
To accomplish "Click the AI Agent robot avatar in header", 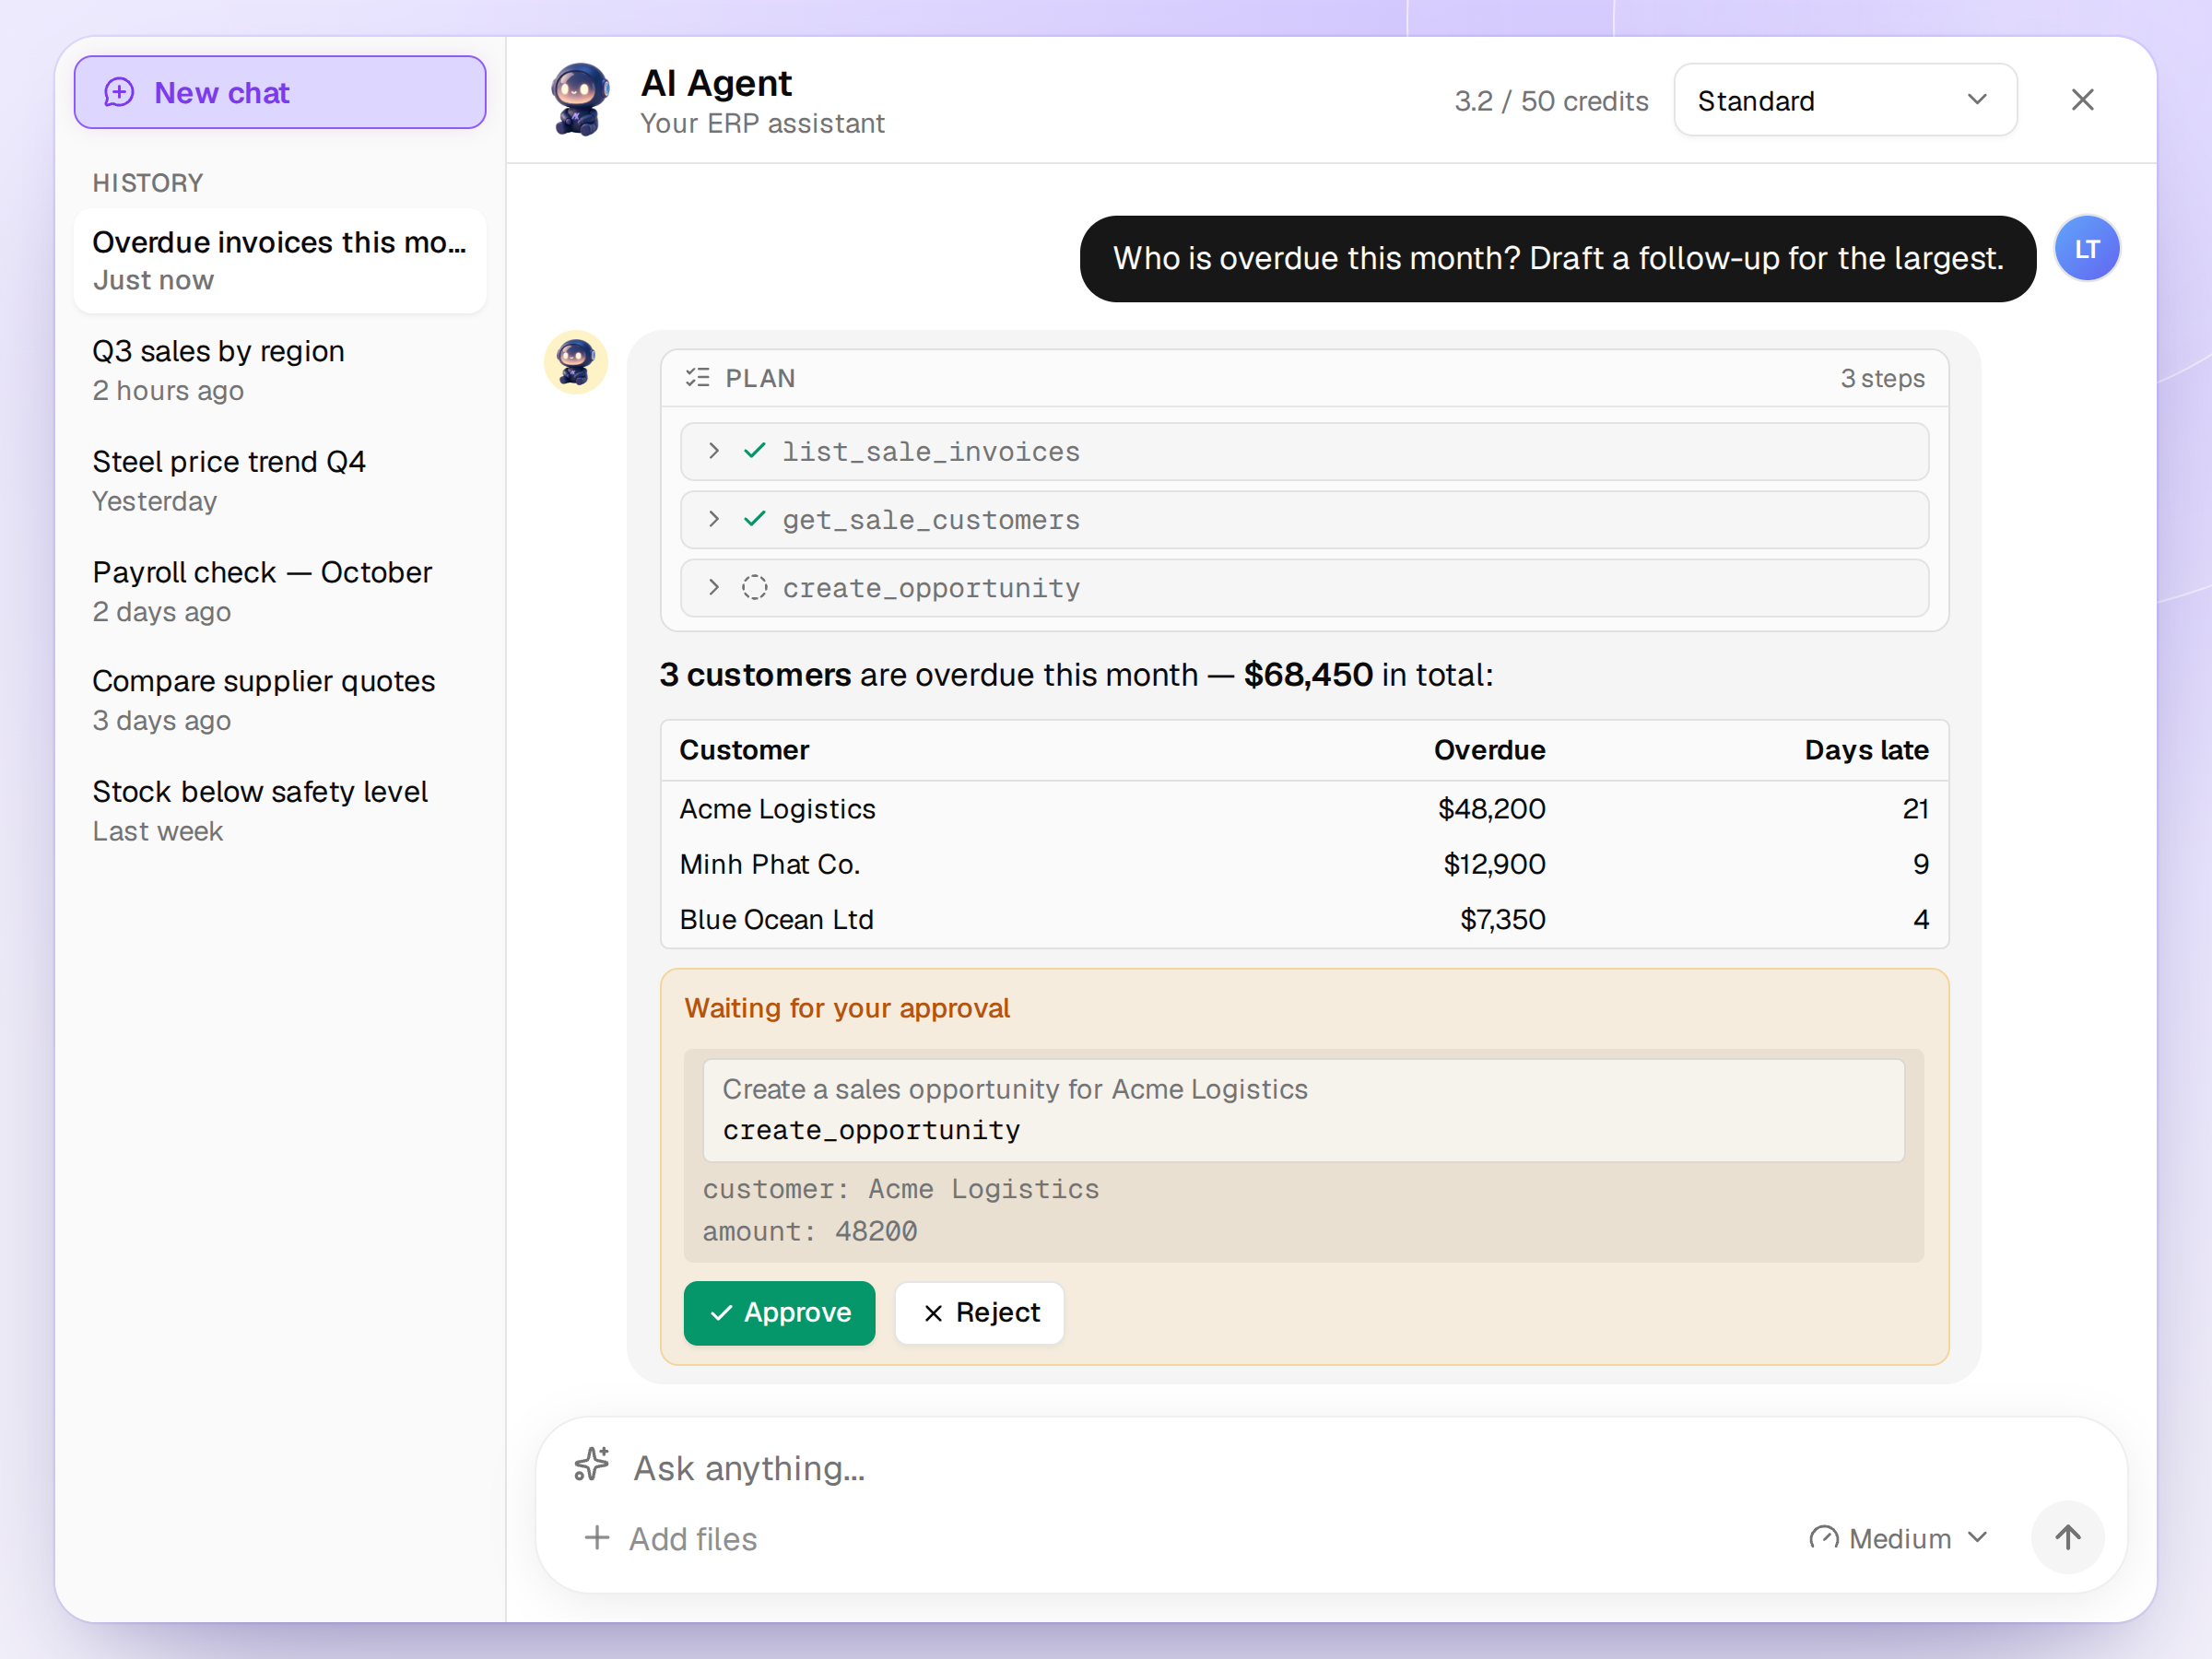I will tap(580, 100).
